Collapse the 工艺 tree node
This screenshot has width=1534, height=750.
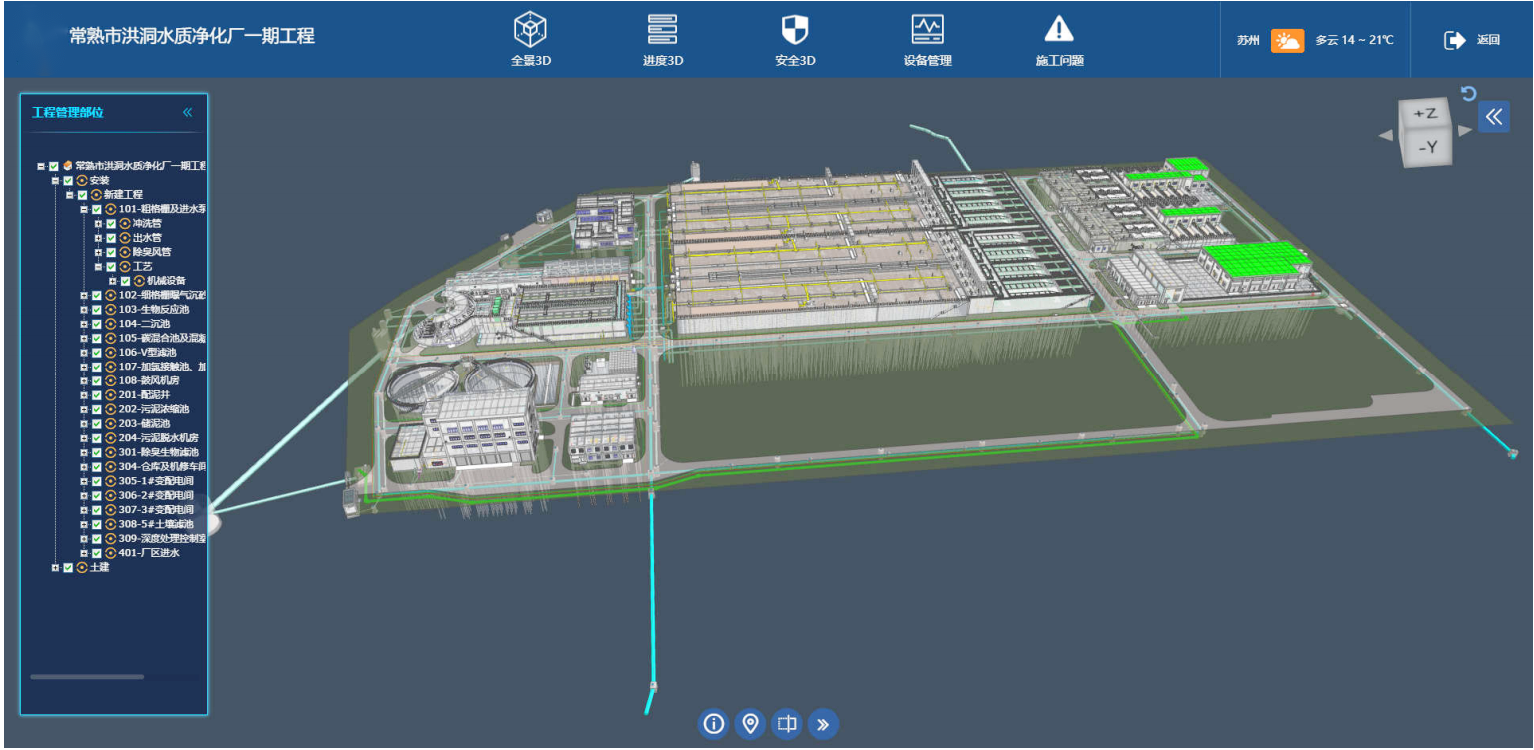(99, 267)
